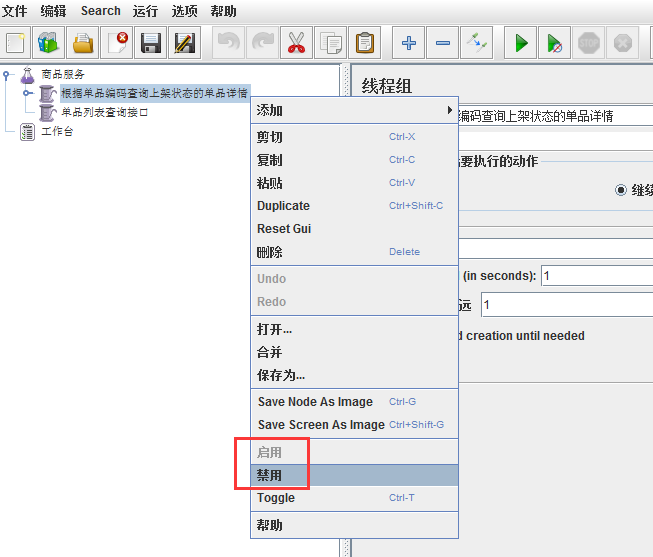Click the New test plan icon
This screenshot has width=653, height=557.
15,43
